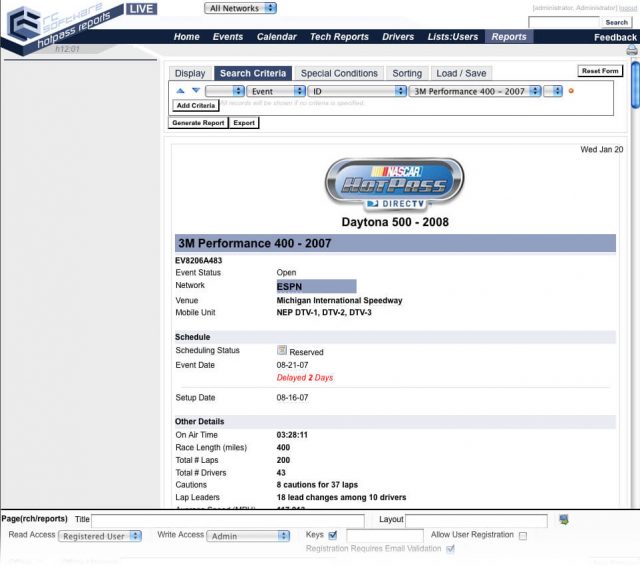
Task: Open the All Networks dropdown
Action: (240, 8)
